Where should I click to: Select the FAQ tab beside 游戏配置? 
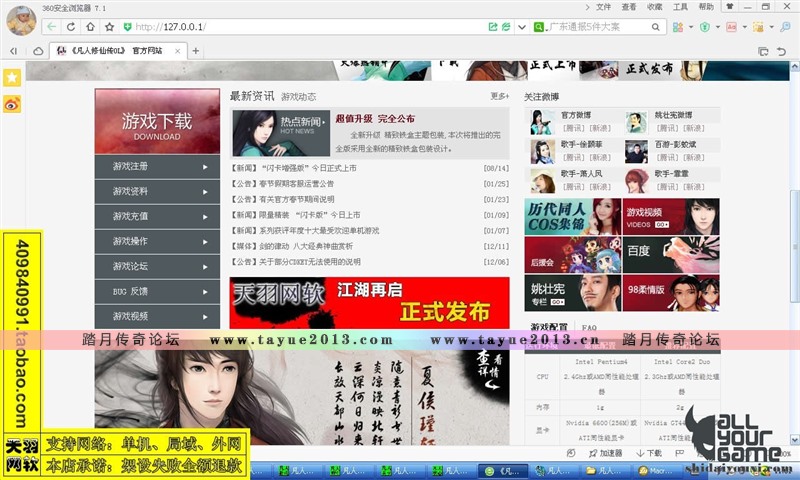click(x=589, y=327)
